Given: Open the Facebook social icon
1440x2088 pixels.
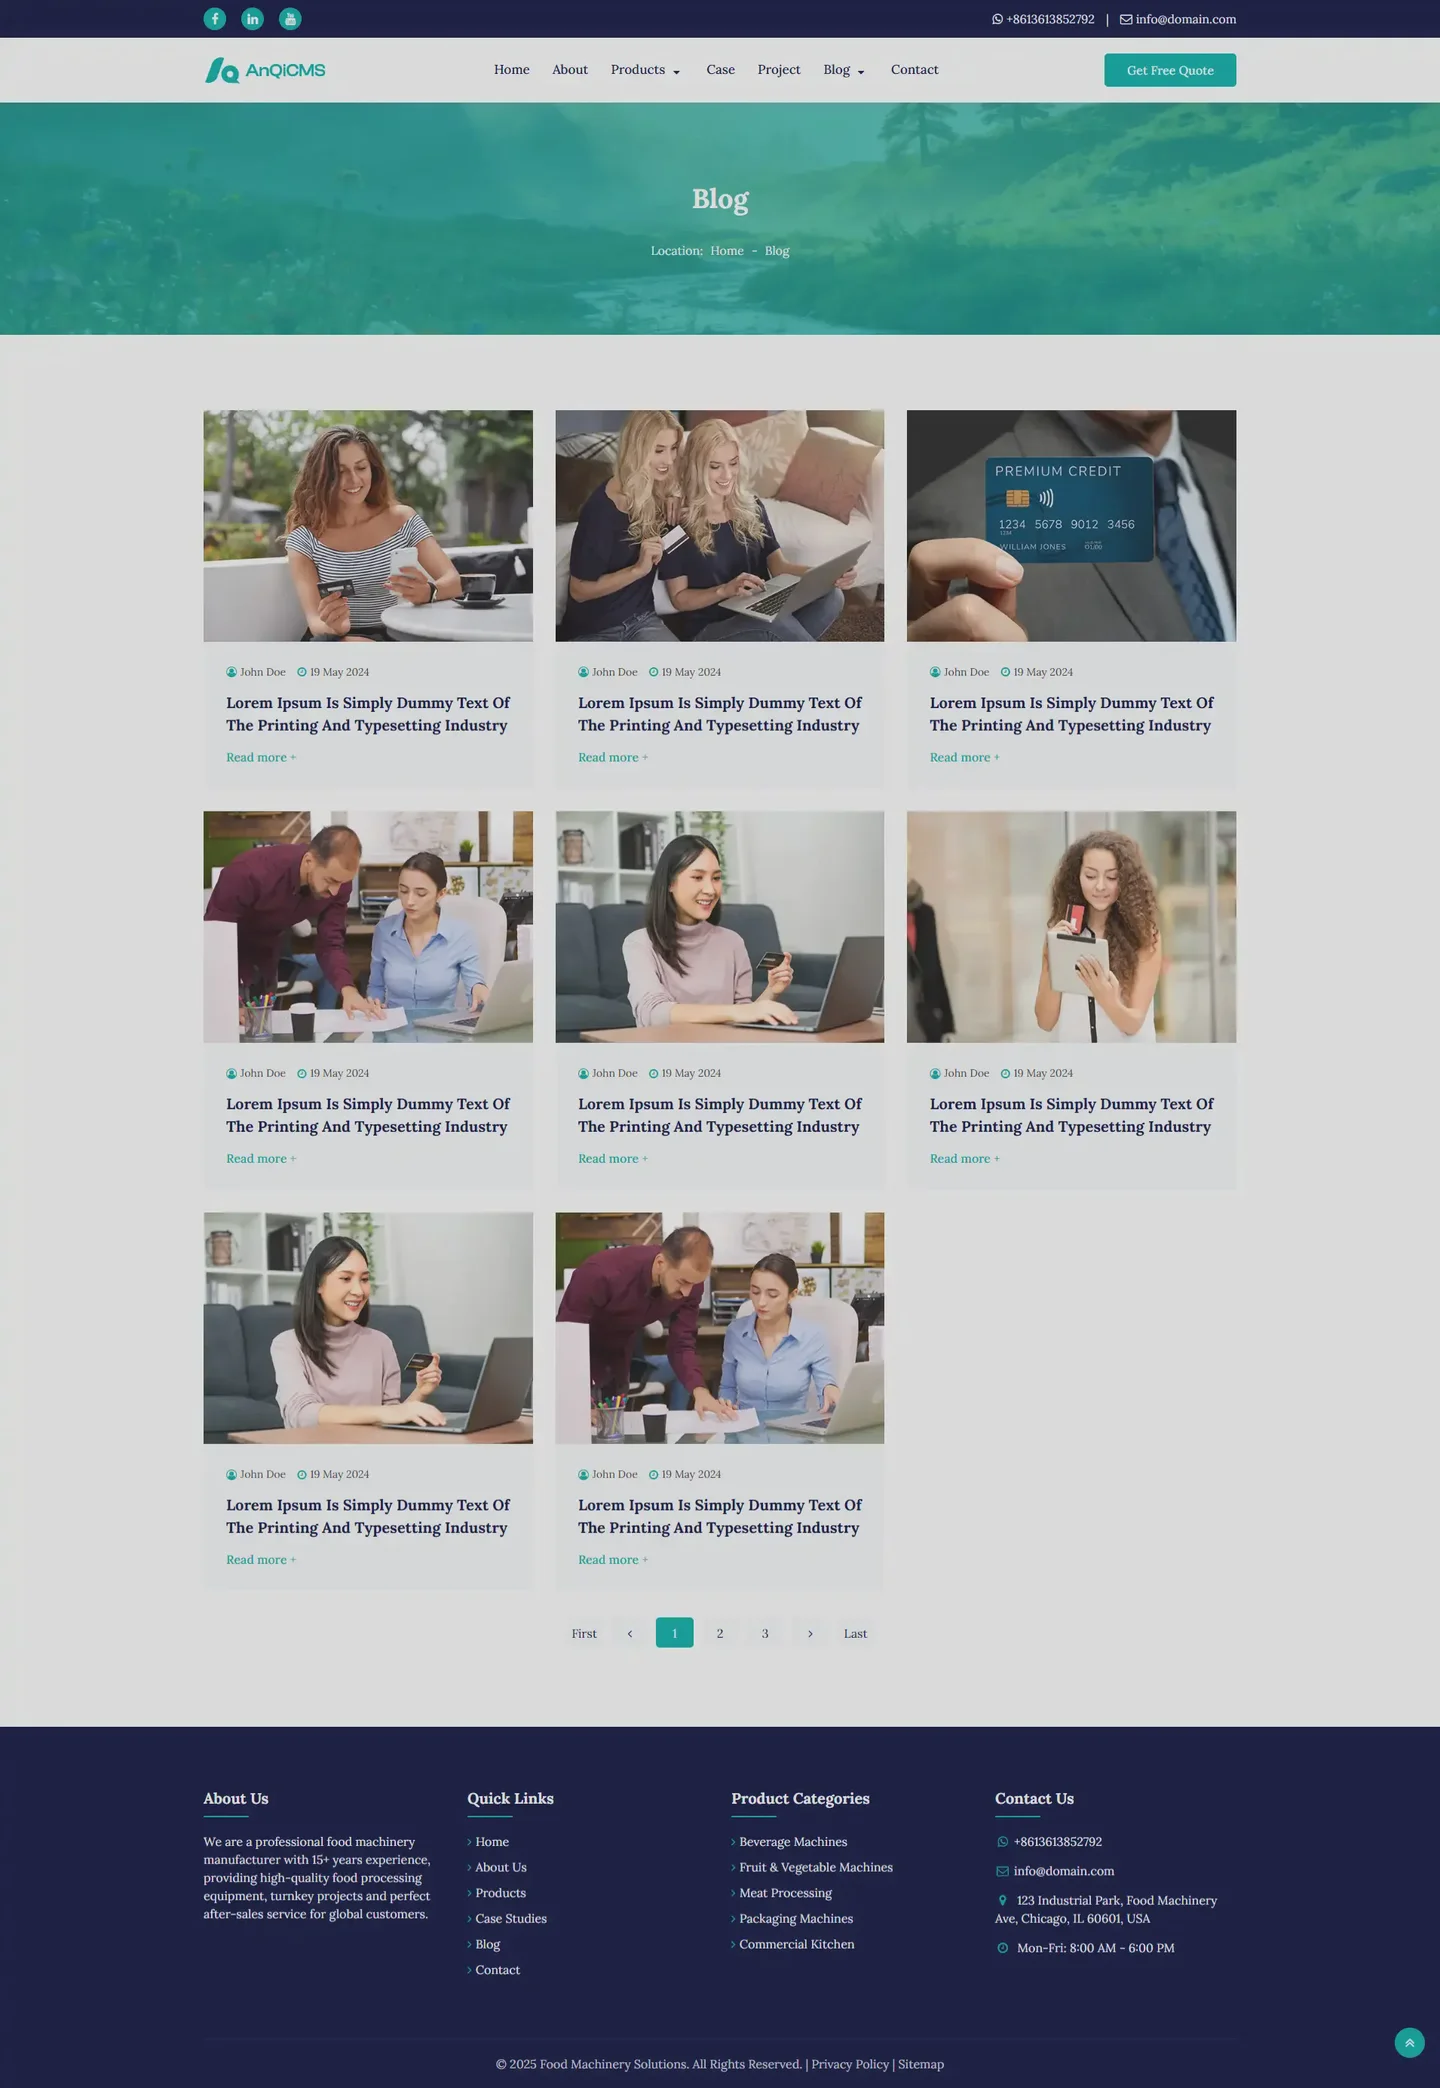Looking at the screenshot, I should point(215,19).
